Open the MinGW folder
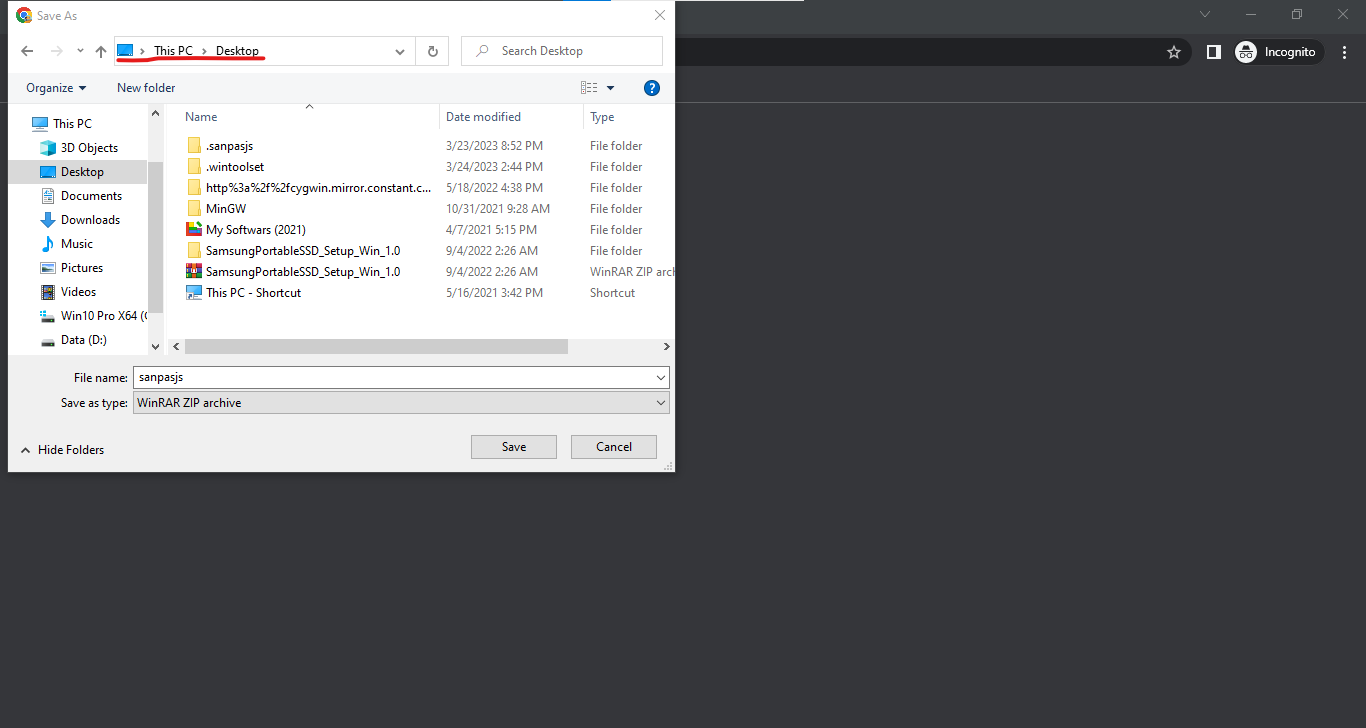The image size is (1366, 728). (225, 209)
